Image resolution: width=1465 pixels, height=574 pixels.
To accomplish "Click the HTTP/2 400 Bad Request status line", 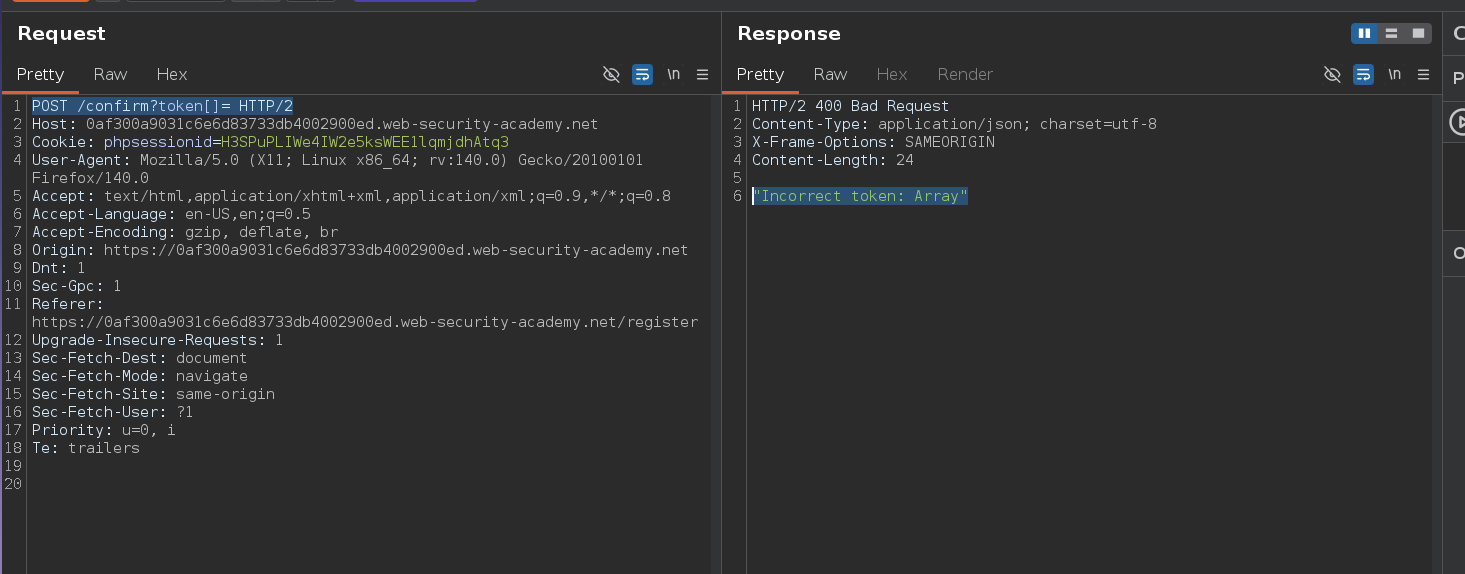I will click(x=850, y=106).
